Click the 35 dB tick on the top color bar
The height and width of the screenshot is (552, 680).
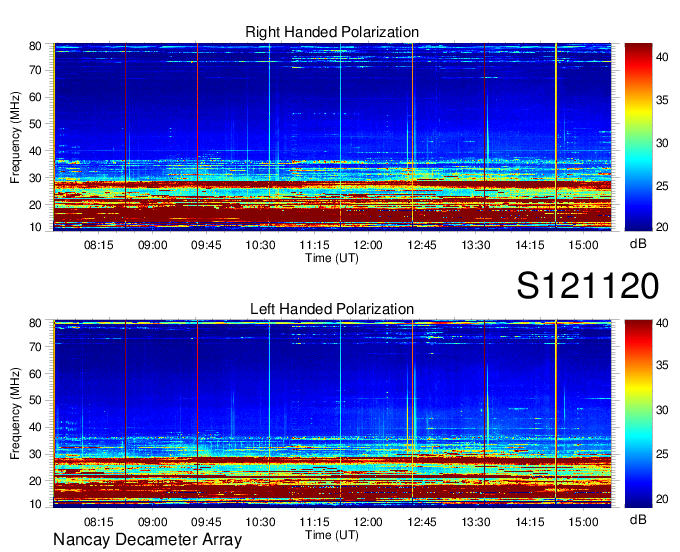coord(662,100)
